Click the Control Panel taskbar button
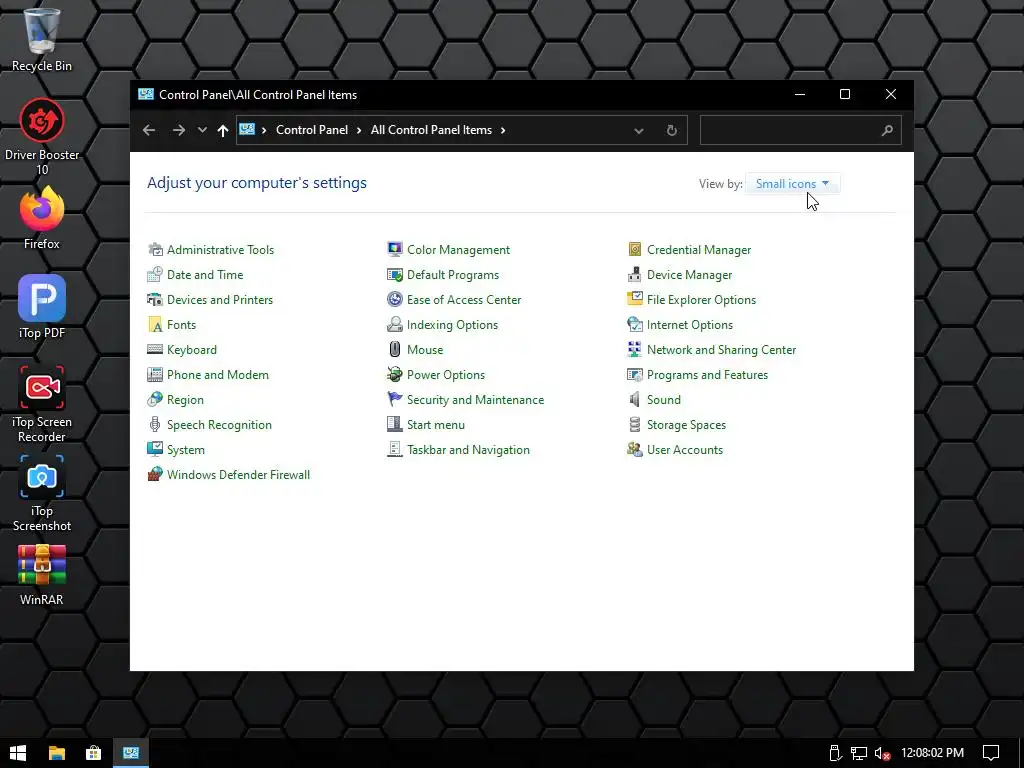 (131, 753)
